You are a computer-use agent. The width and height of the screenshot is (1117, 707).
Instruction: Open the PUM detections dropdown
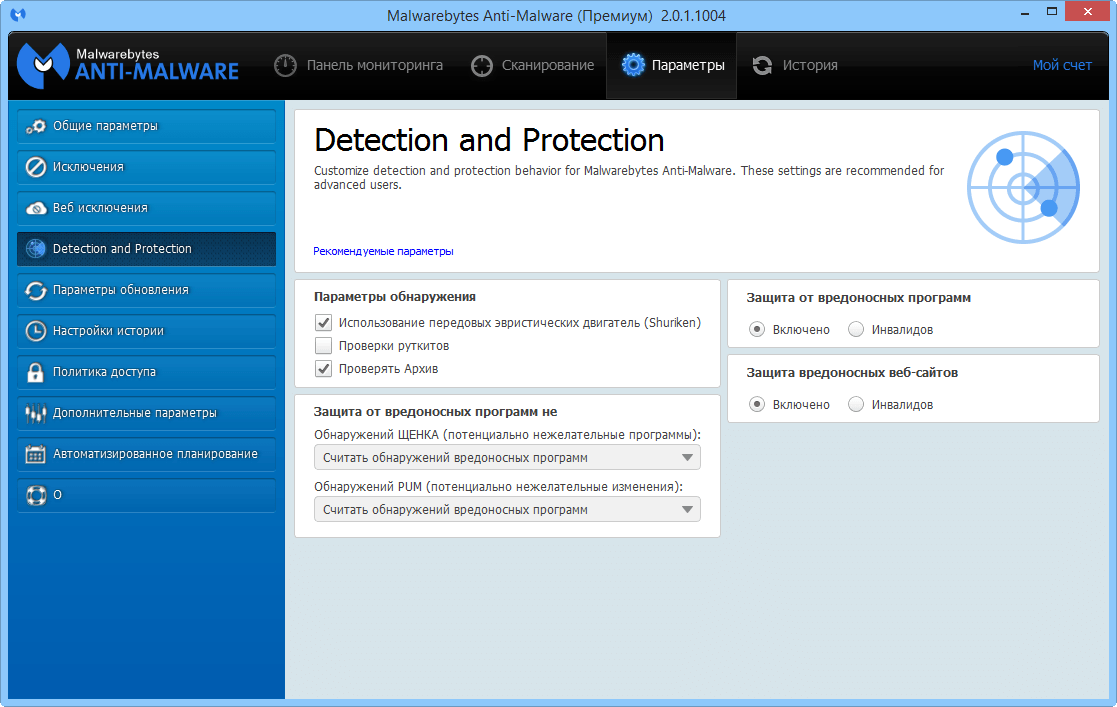tap(506, 509)
